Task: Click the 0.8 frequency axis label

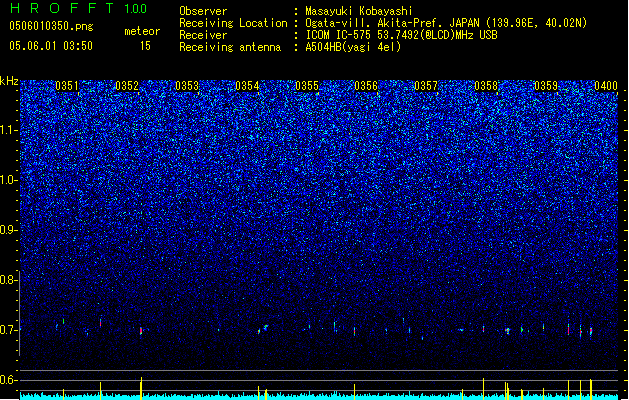Action: click(x=9, y=280)
